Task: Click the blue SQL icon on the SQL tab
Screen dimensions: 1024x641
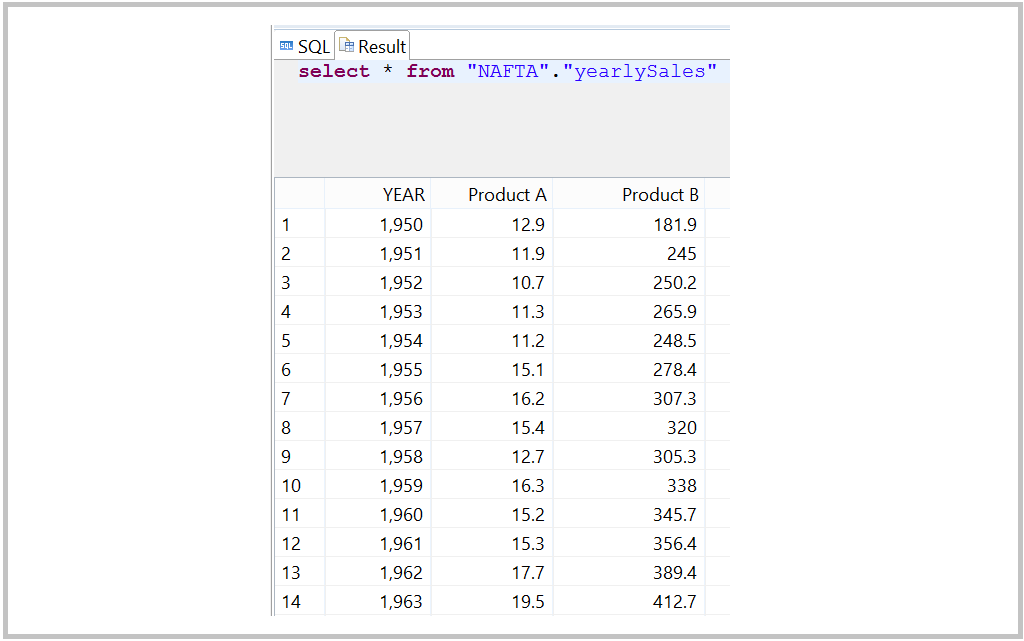Action: pos(285,46)
